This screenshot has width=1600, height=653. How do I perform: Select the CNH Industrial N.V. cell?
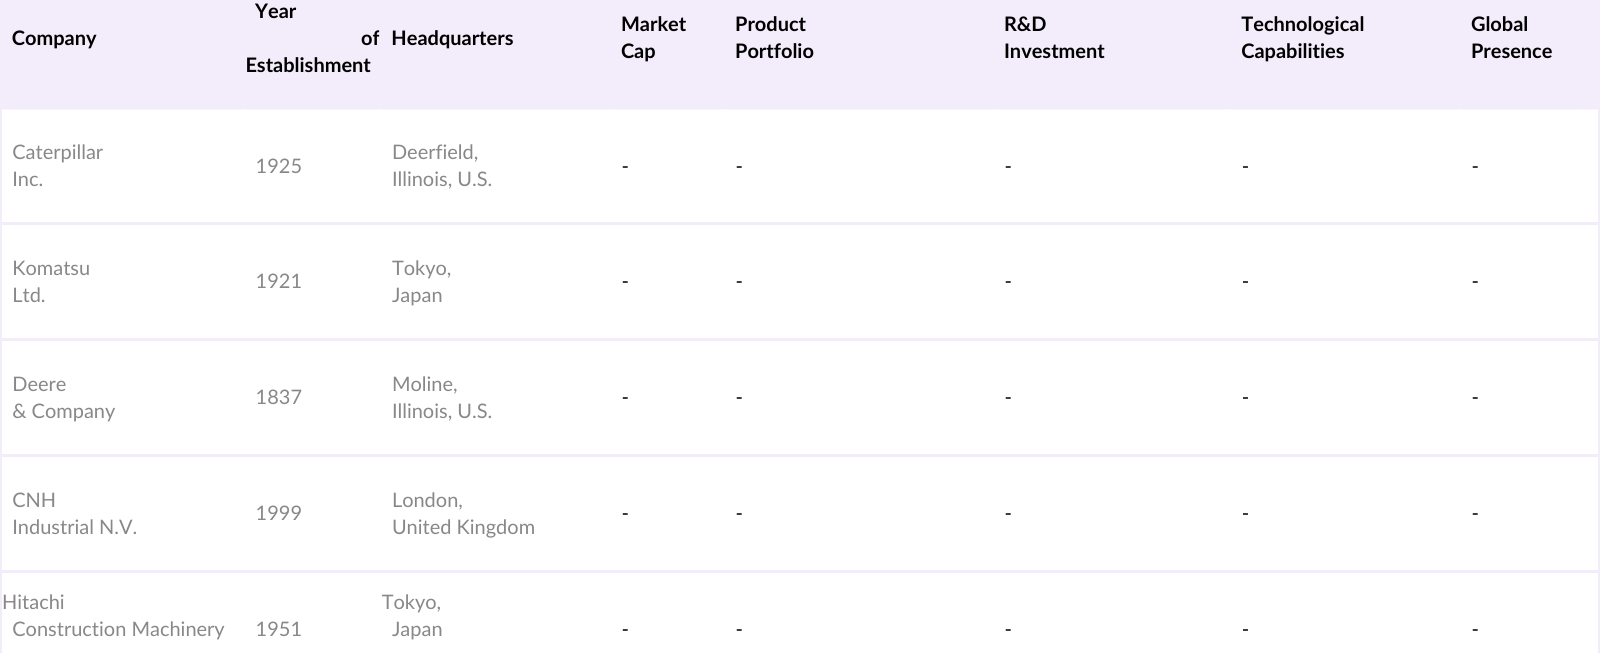click(x=74, y=514)
